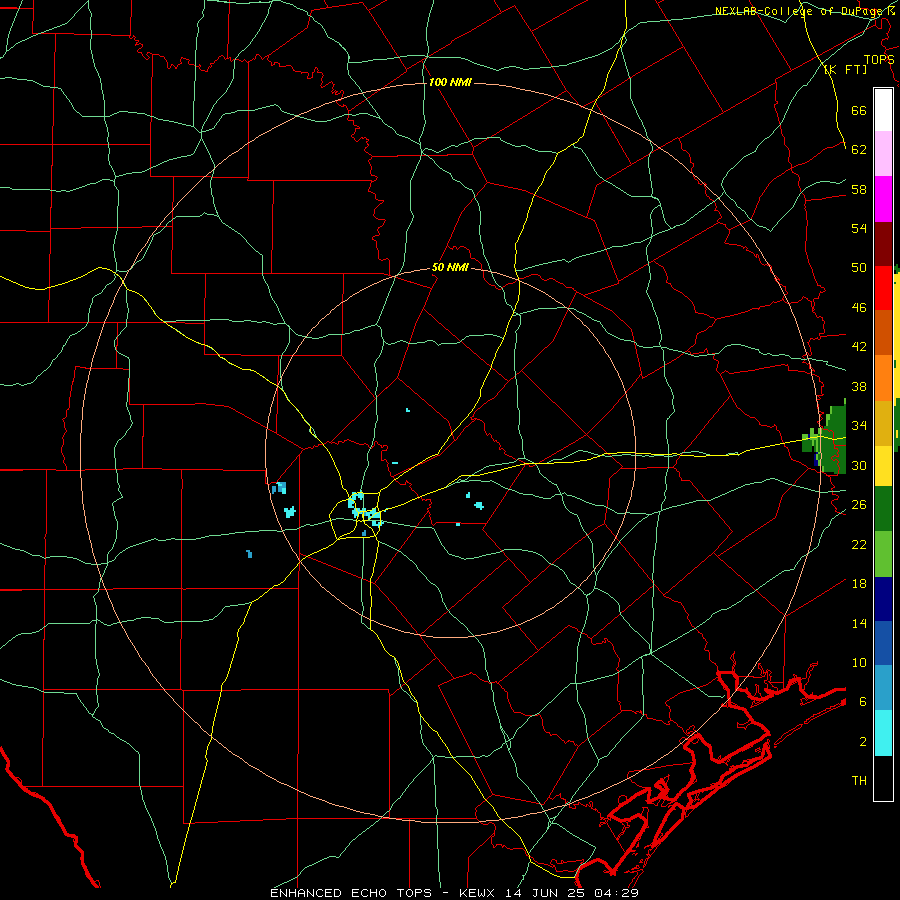Pick the cyan 2 kft legend swatch
The image size is (900, 900).
[x=883, y=733]
